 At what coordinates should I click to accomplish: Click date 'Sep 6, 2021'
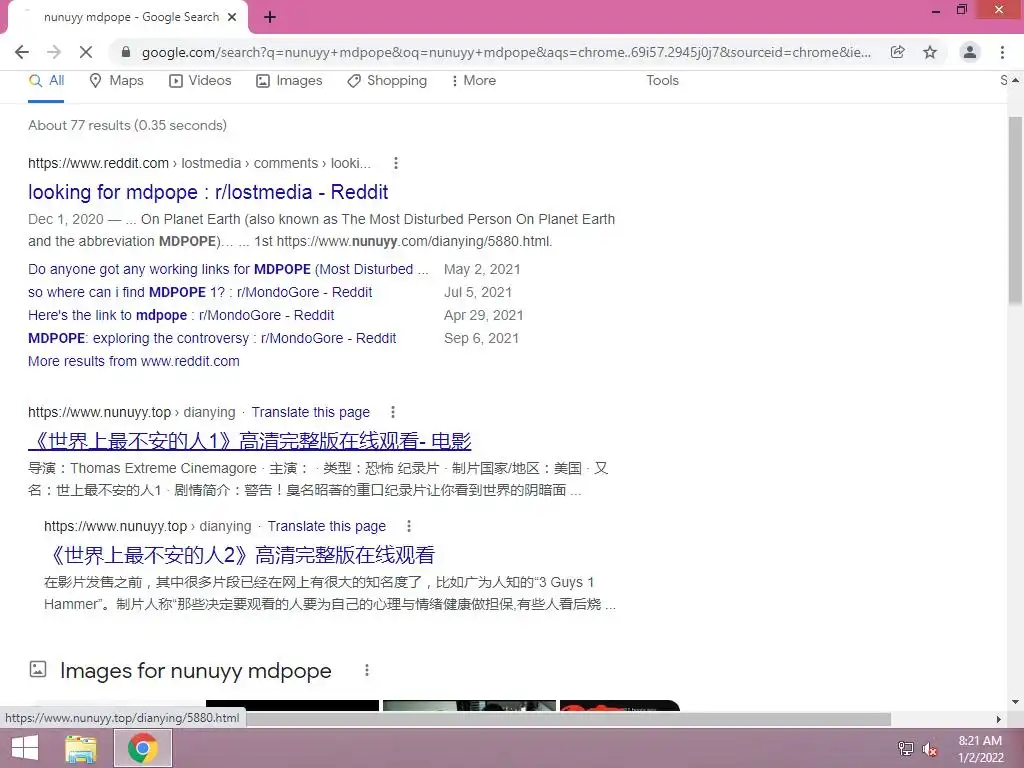pos(481,338)
